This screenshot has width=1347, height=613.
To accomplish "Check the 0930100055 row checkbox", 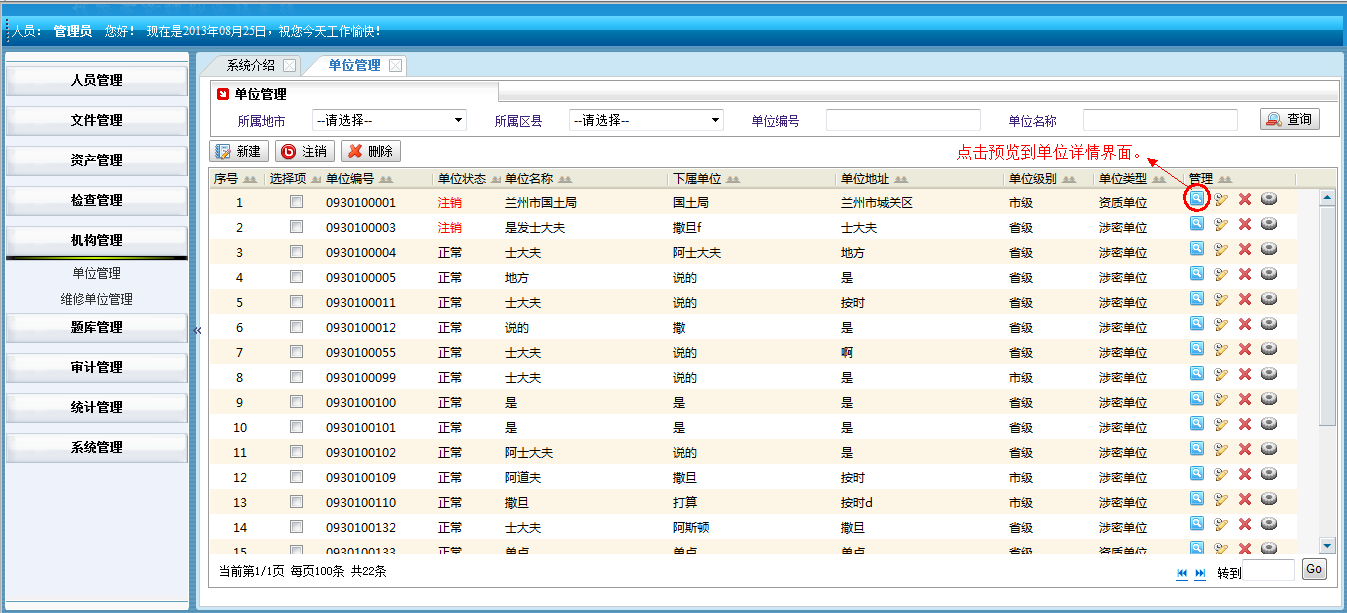I will (296, 352).
